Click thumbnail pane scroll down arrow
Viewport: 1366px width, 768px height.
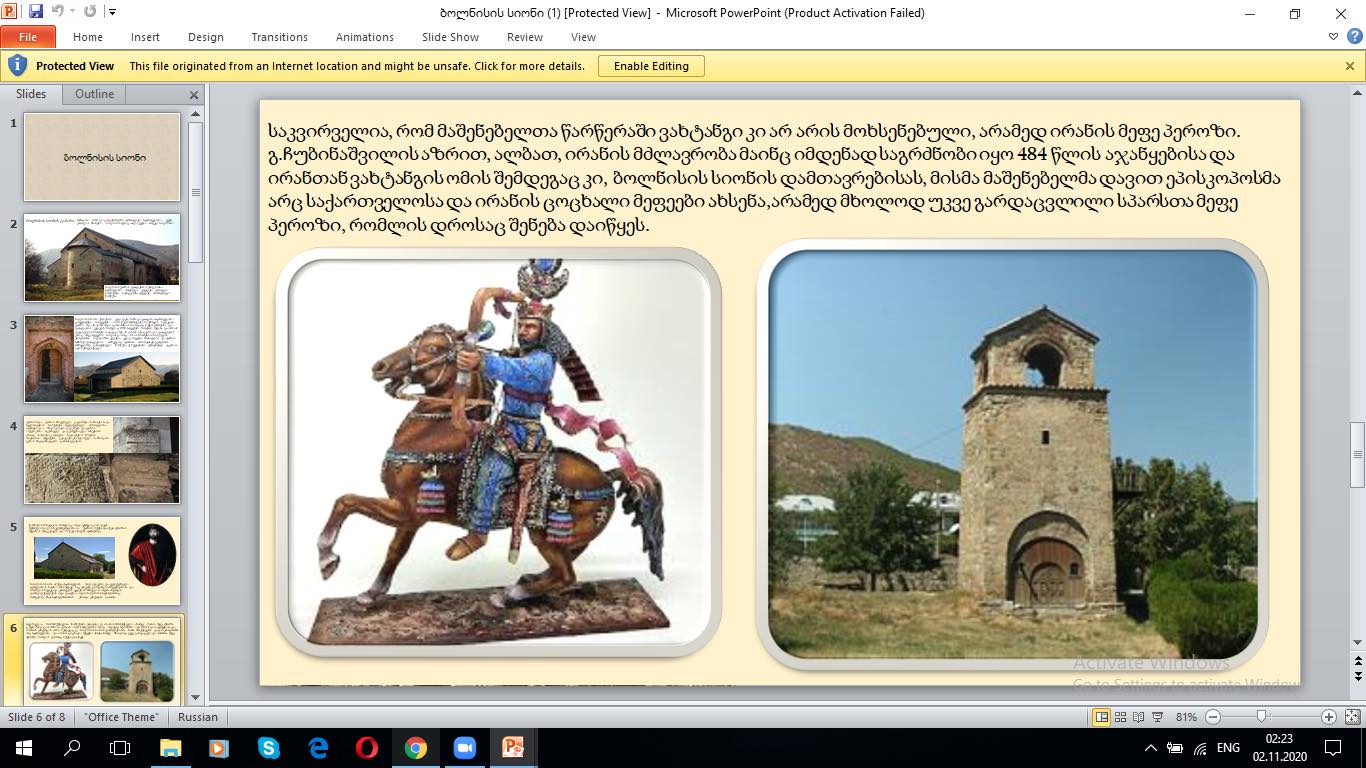pos(195,697)
